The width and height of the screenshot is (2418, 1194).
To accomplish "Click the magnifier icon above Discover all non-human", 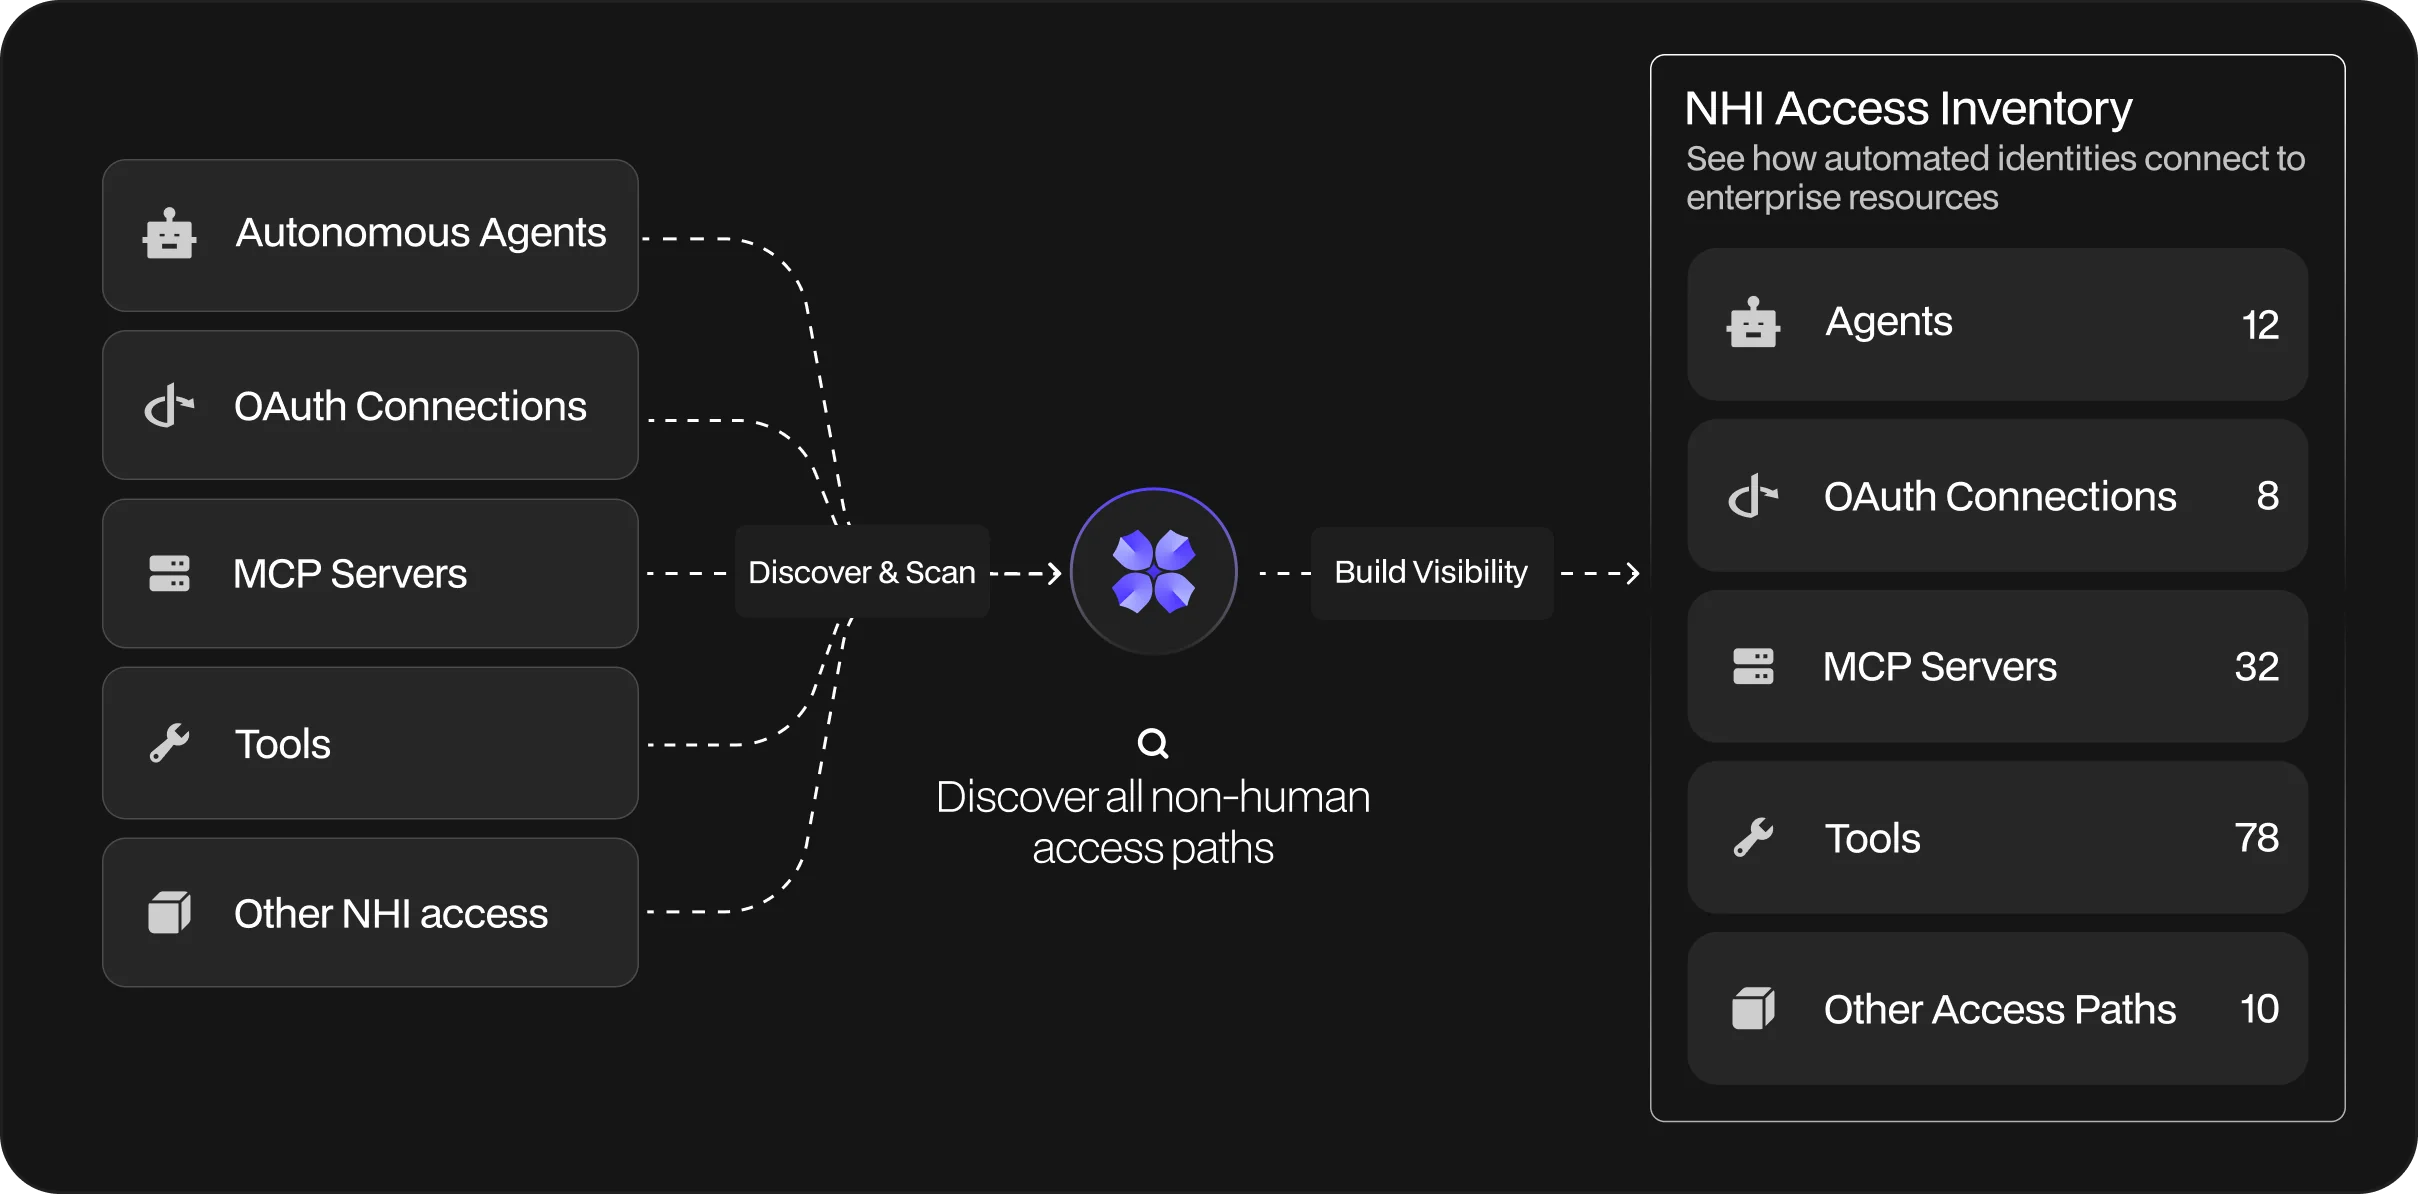I will pyautogui.click(x=1153, y=743).
